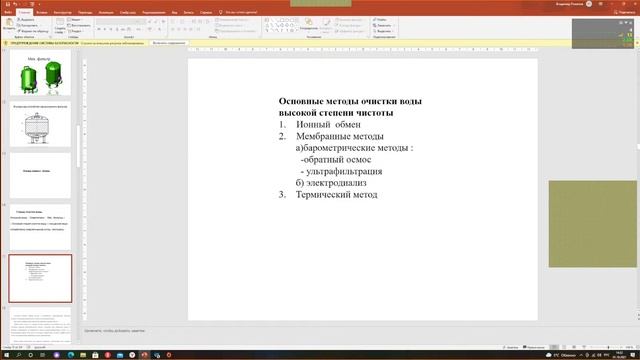The image size is (640, 360).
Task: Reset slide with Восстановить
Action: (79, 25)
